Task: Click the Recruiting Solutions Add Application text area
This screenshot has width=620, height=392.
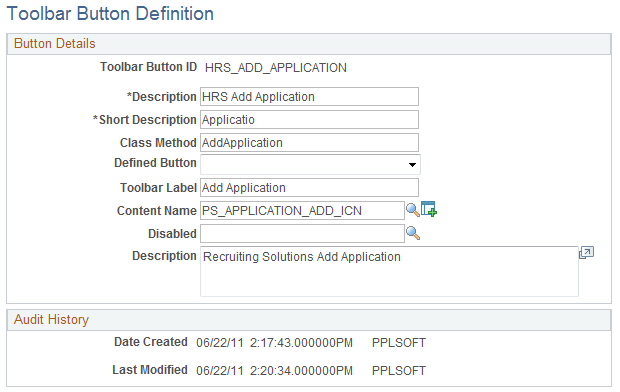Action: [x=389, y=271]
